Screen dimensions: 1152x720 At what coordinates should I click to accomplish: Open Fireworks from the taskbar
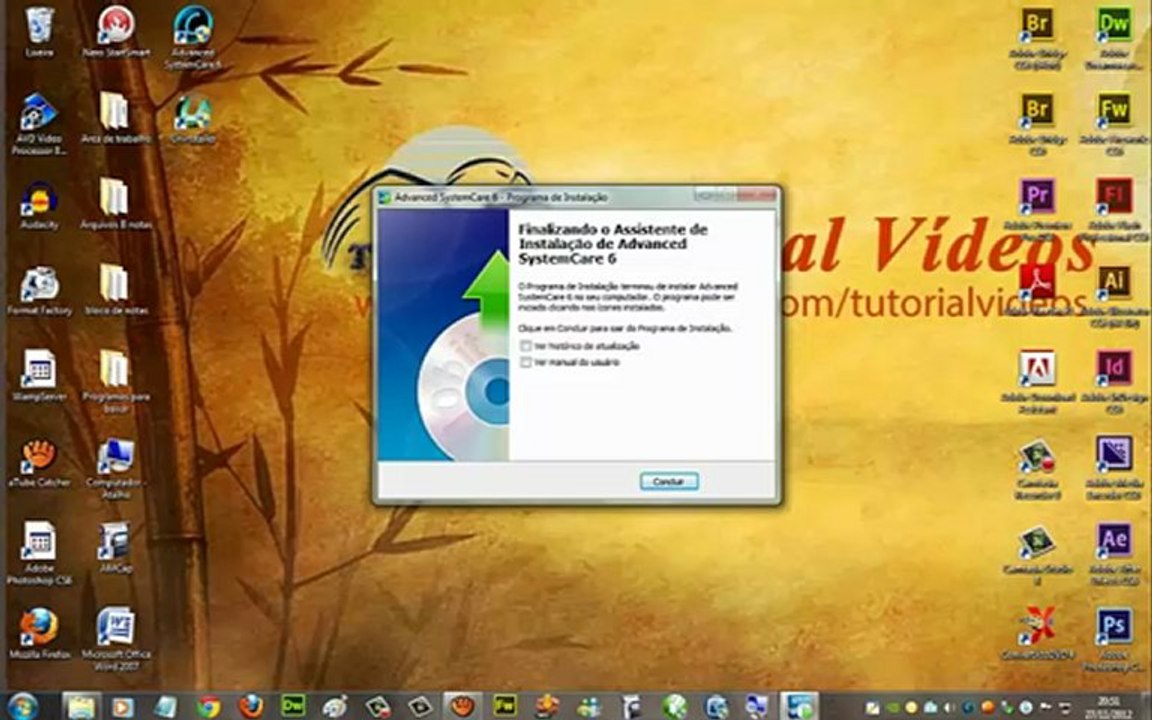tap(505, 706)
